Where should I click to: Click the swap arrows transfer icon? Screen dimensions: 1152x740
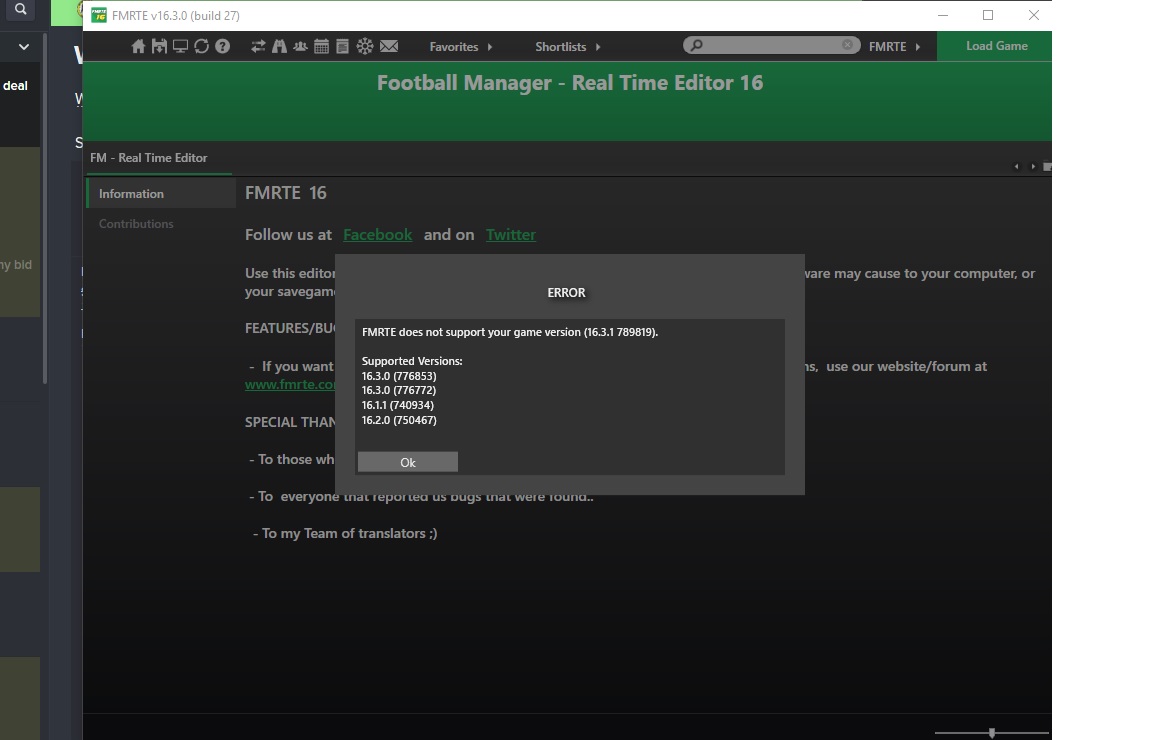258,46
